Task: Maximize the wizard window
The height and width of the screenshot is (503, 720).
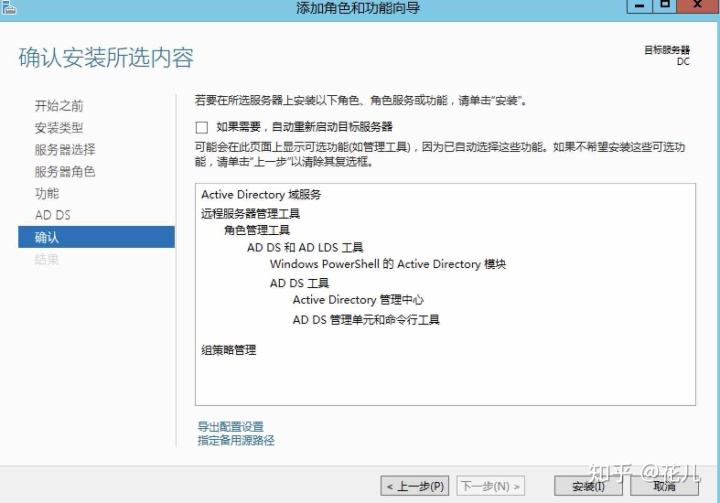Action: [664, 6]
